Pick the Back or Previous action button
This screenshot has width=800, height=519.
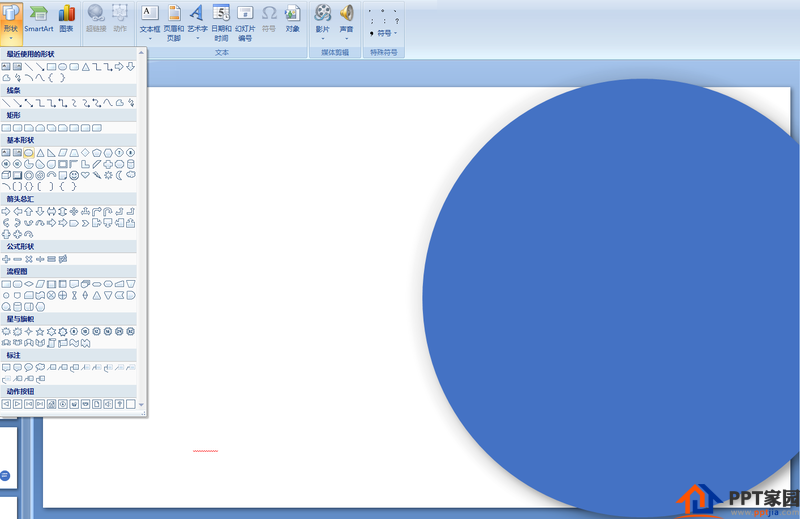click(x=6, y=404)
